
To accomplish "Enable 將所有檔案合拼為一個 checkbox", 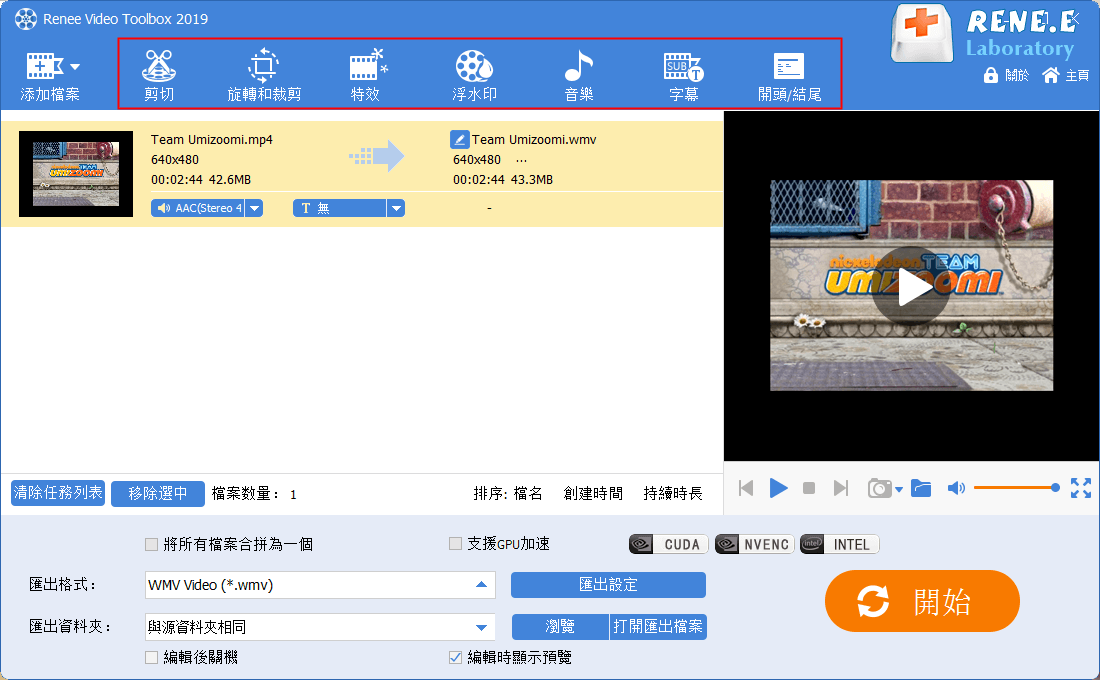I will click(x=151, y=544).
